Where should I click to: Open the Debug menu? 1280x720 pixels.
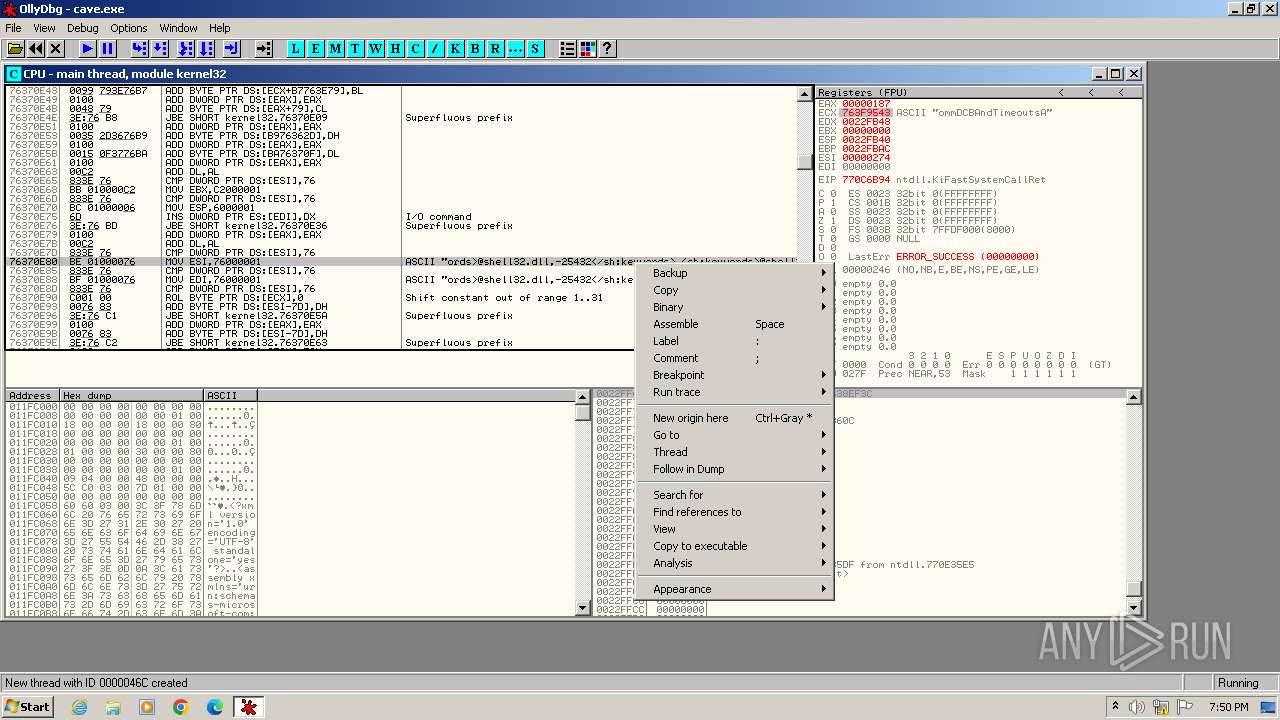82,28
